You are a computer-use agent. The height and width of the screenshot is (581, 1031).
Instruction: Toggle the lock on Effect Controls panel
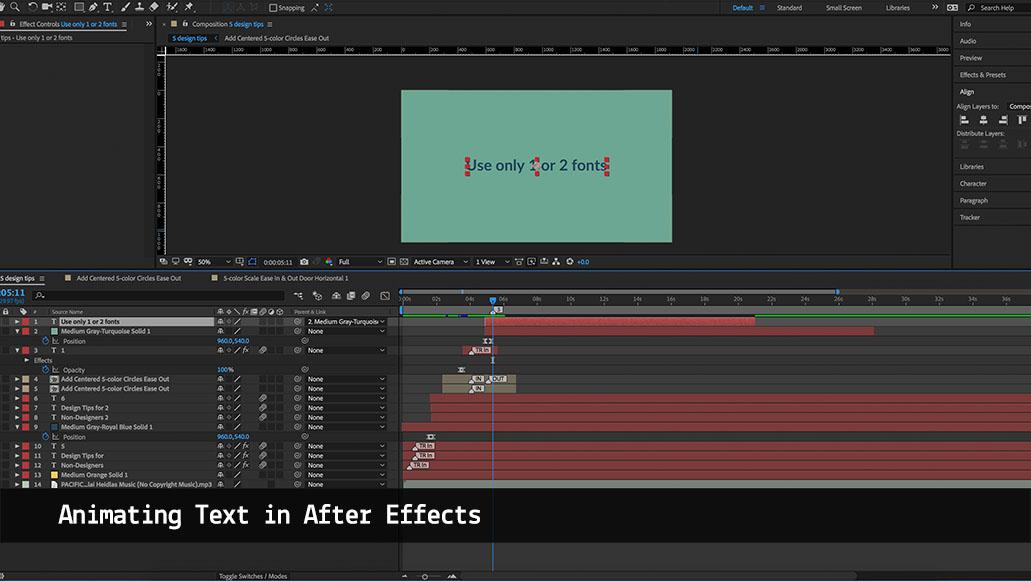12,23
